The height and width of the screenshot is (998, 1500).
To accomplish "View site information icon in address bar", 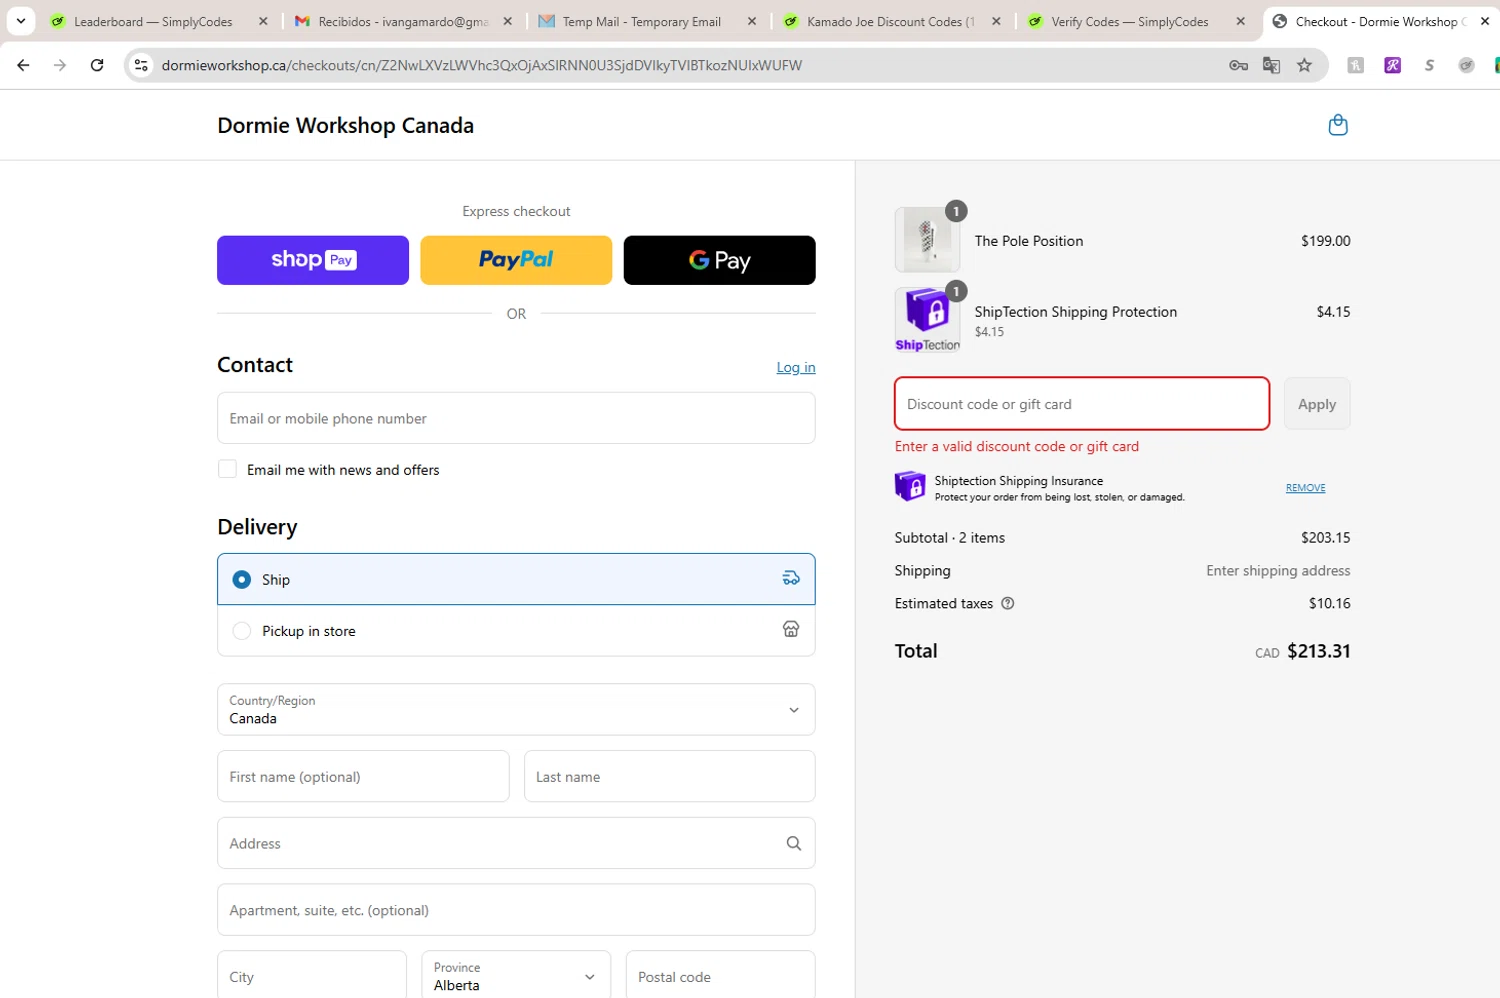I will tap(141, 65).
